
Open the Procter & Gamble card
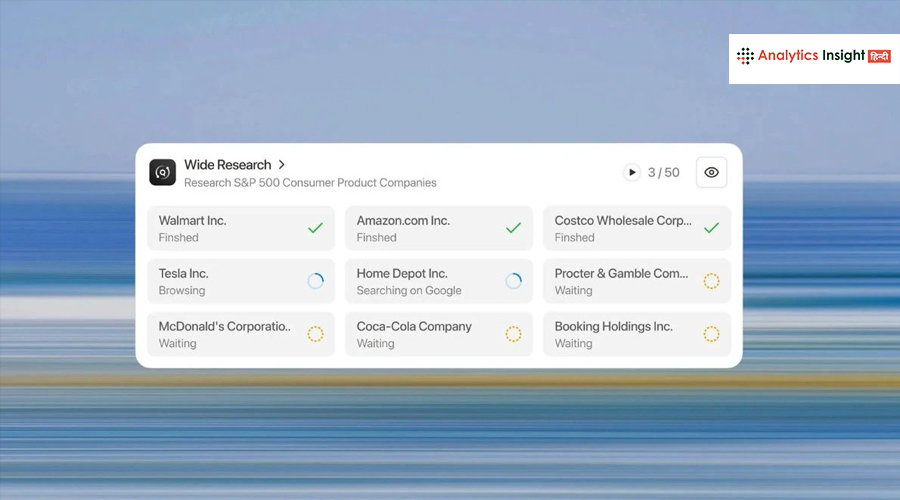coord(637,281)
